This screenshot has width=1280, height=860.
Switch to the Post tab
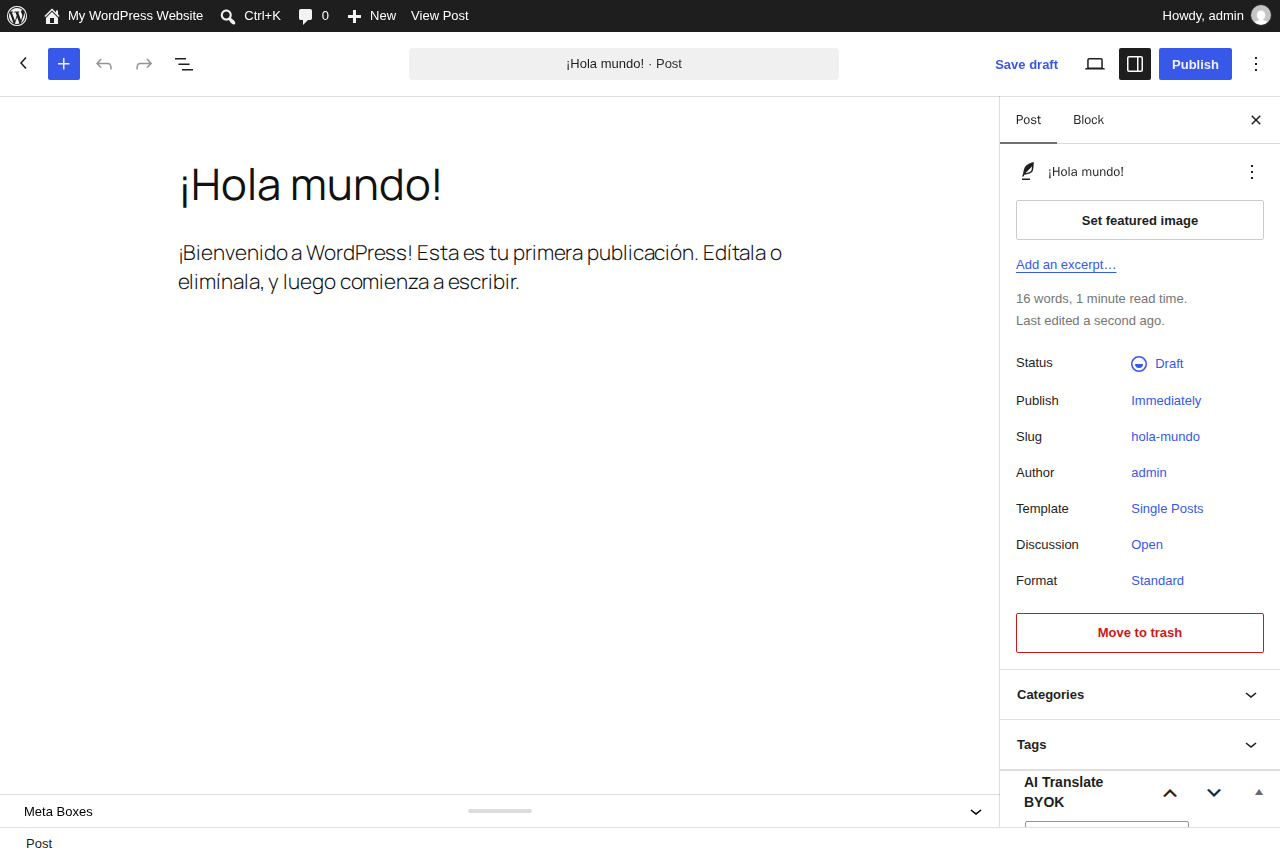pyautogui.click(x=1028, y=120)
